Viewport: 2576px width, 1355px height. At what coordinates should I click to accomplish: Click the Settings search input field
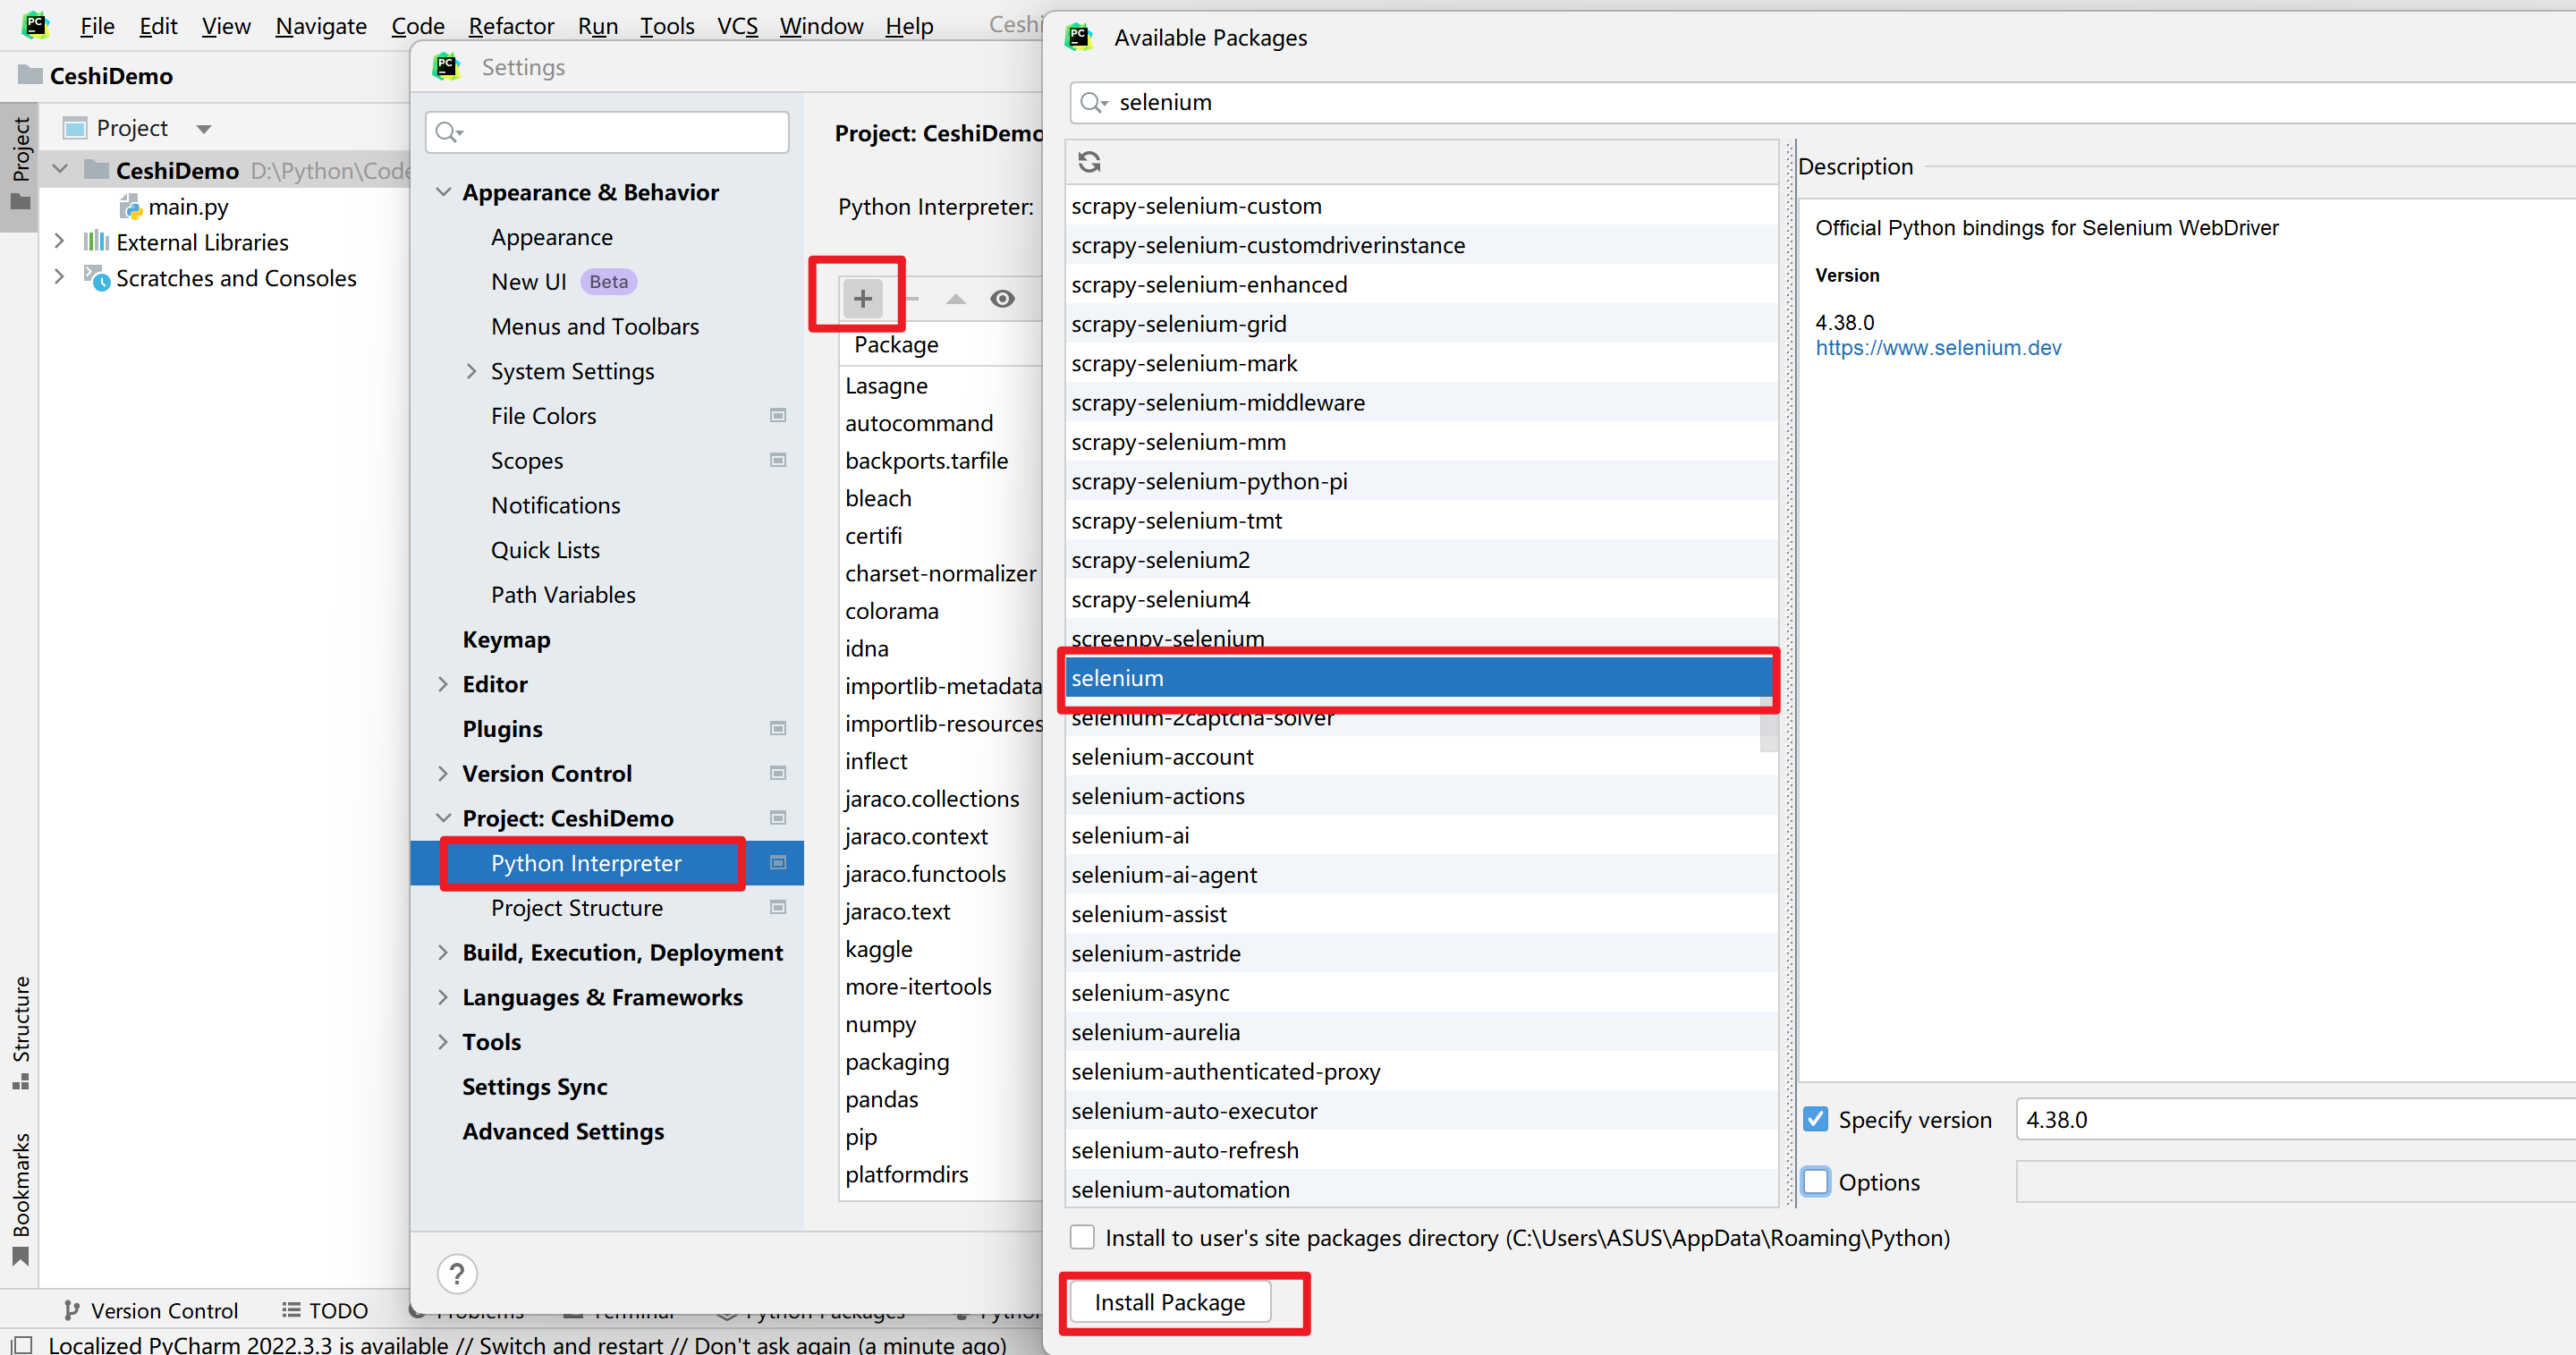point(607,132)
